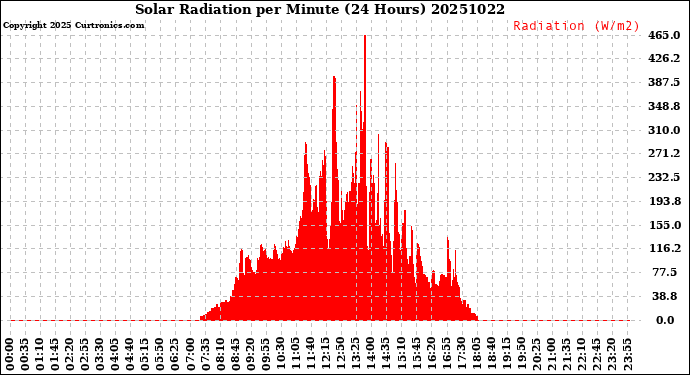Viewport: 690px width, 375px height.
Task: Click the y-axis value 232.5
Action: click(x=664, y=177)
